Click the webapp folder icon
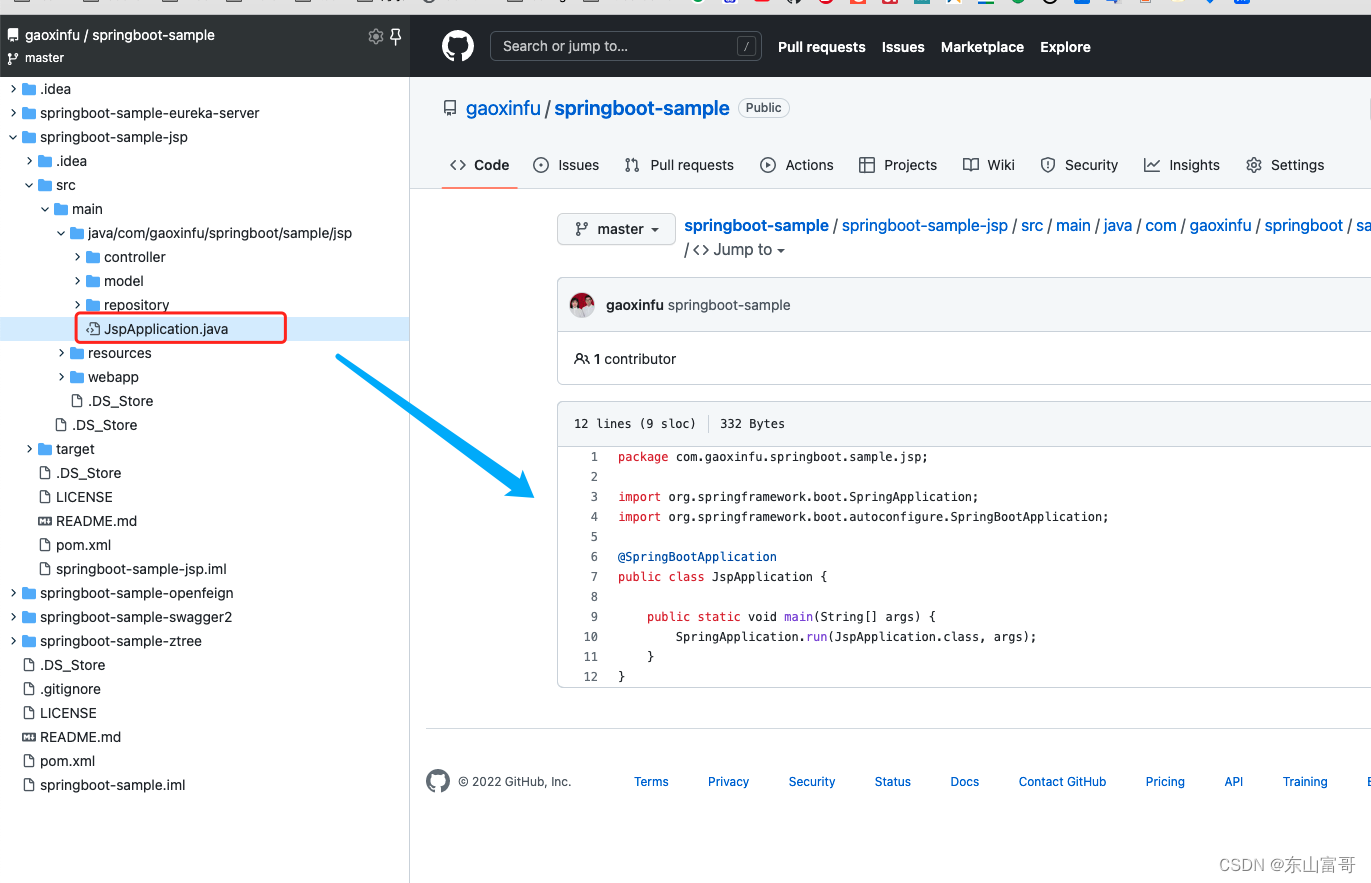 point(77,377)
